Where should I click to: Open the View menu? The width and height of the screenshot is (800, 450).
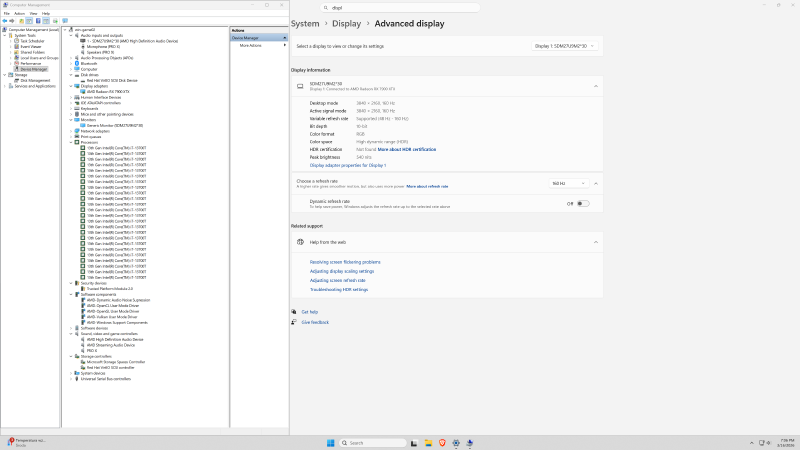tap(33, 13)
